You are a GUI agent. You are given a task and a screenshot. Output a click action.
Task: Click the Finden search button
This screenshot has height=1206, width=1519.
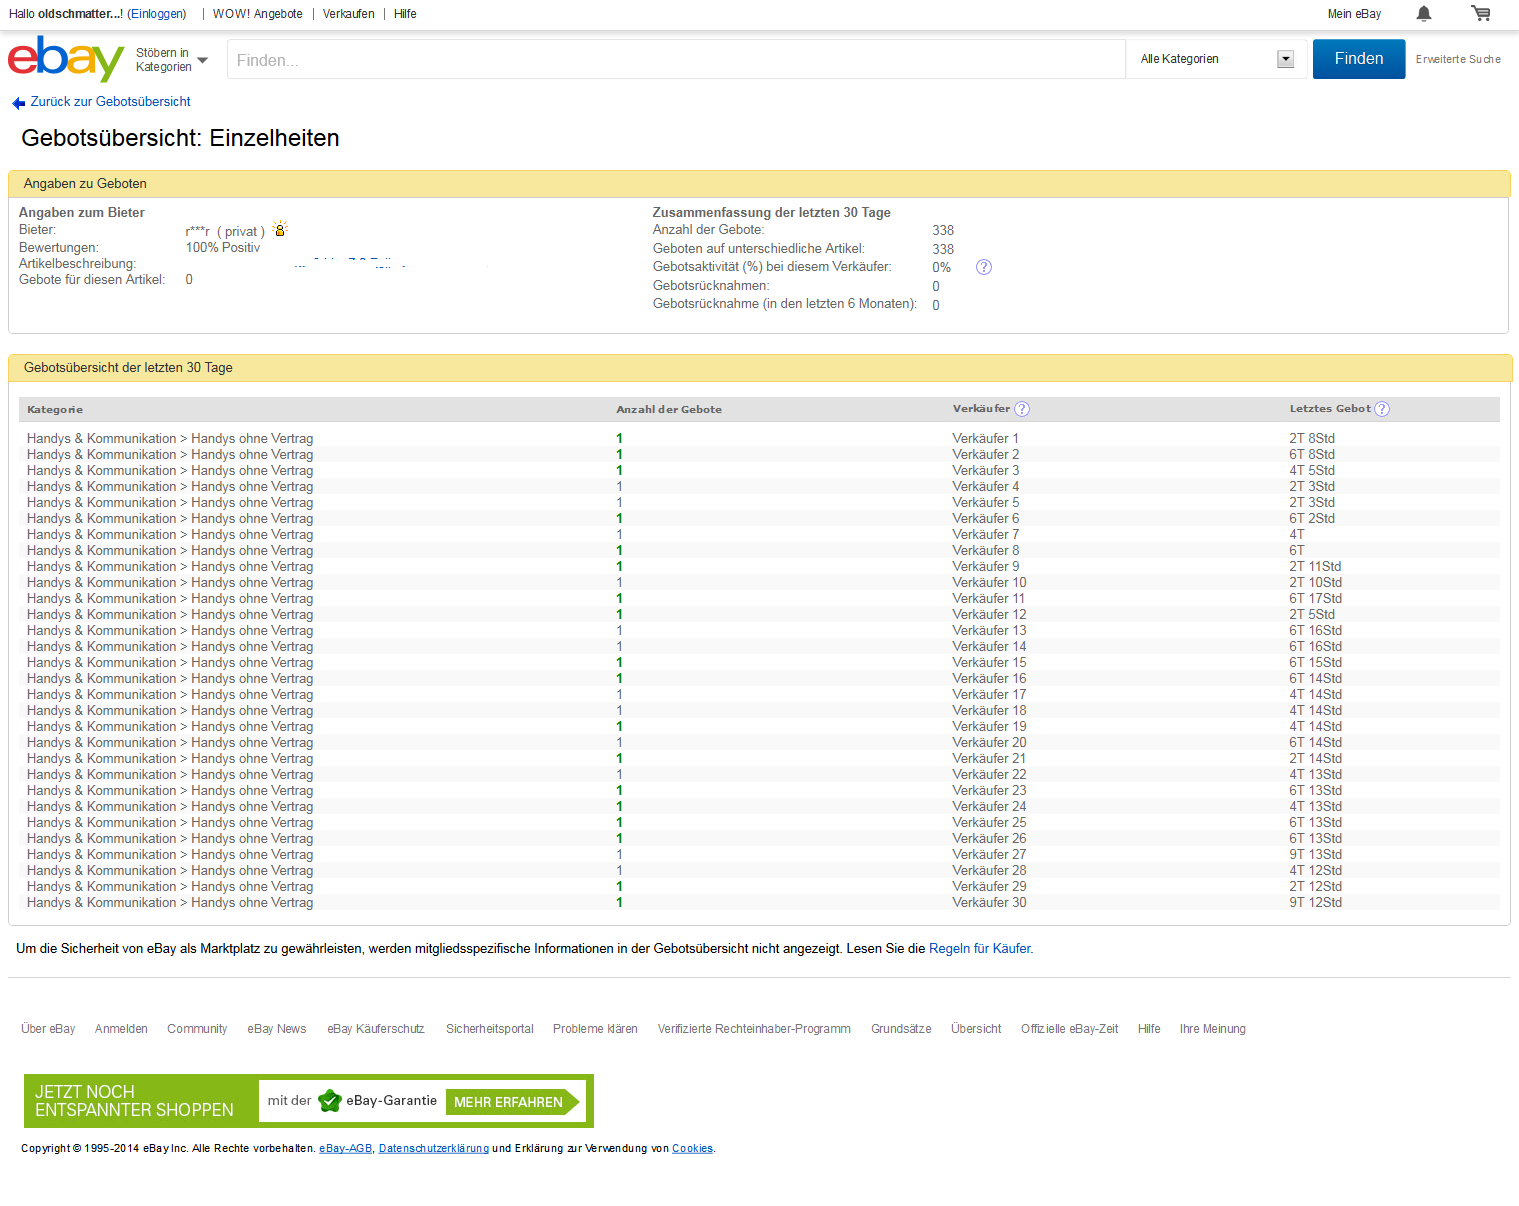click(1359, 59)
